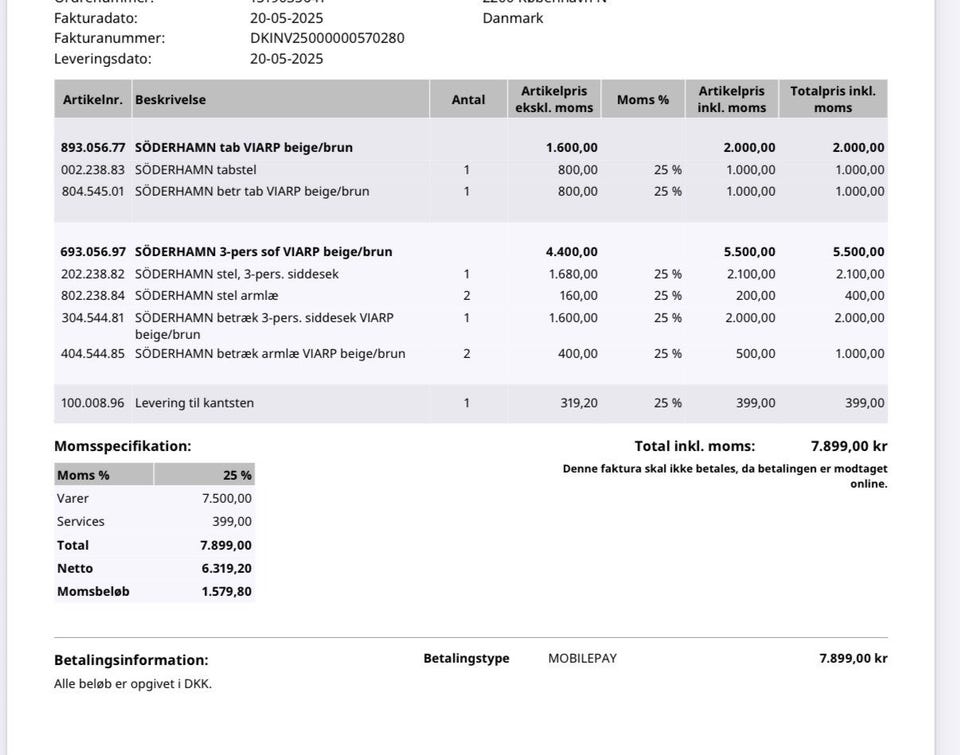
Task: Select SÖDERHAMN betr tab VIARP description
Action: [x=252, y=191]
